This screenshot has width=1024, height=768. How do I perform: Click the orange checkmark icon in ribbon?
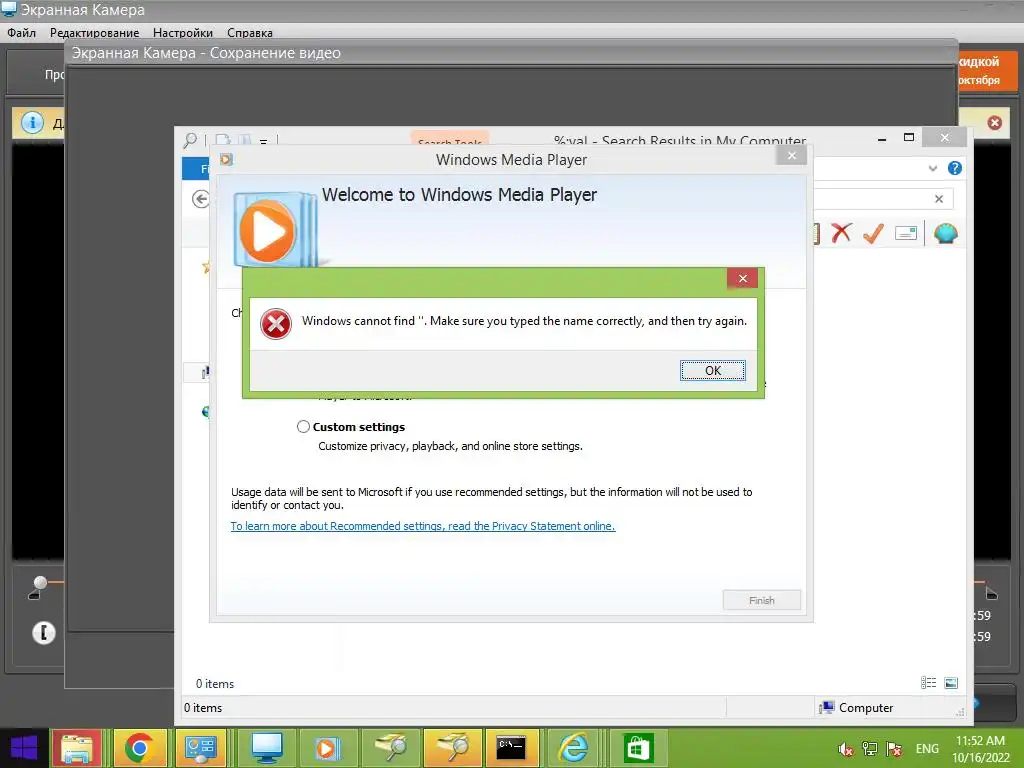[x=873, y=232]
